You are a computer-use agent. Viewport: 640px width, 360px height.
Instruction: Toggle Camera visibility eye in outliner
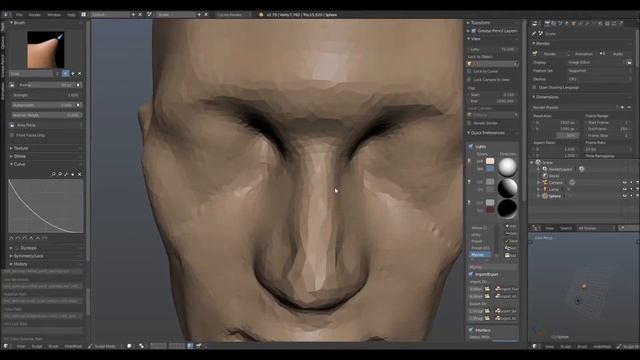tap(624, 182)
